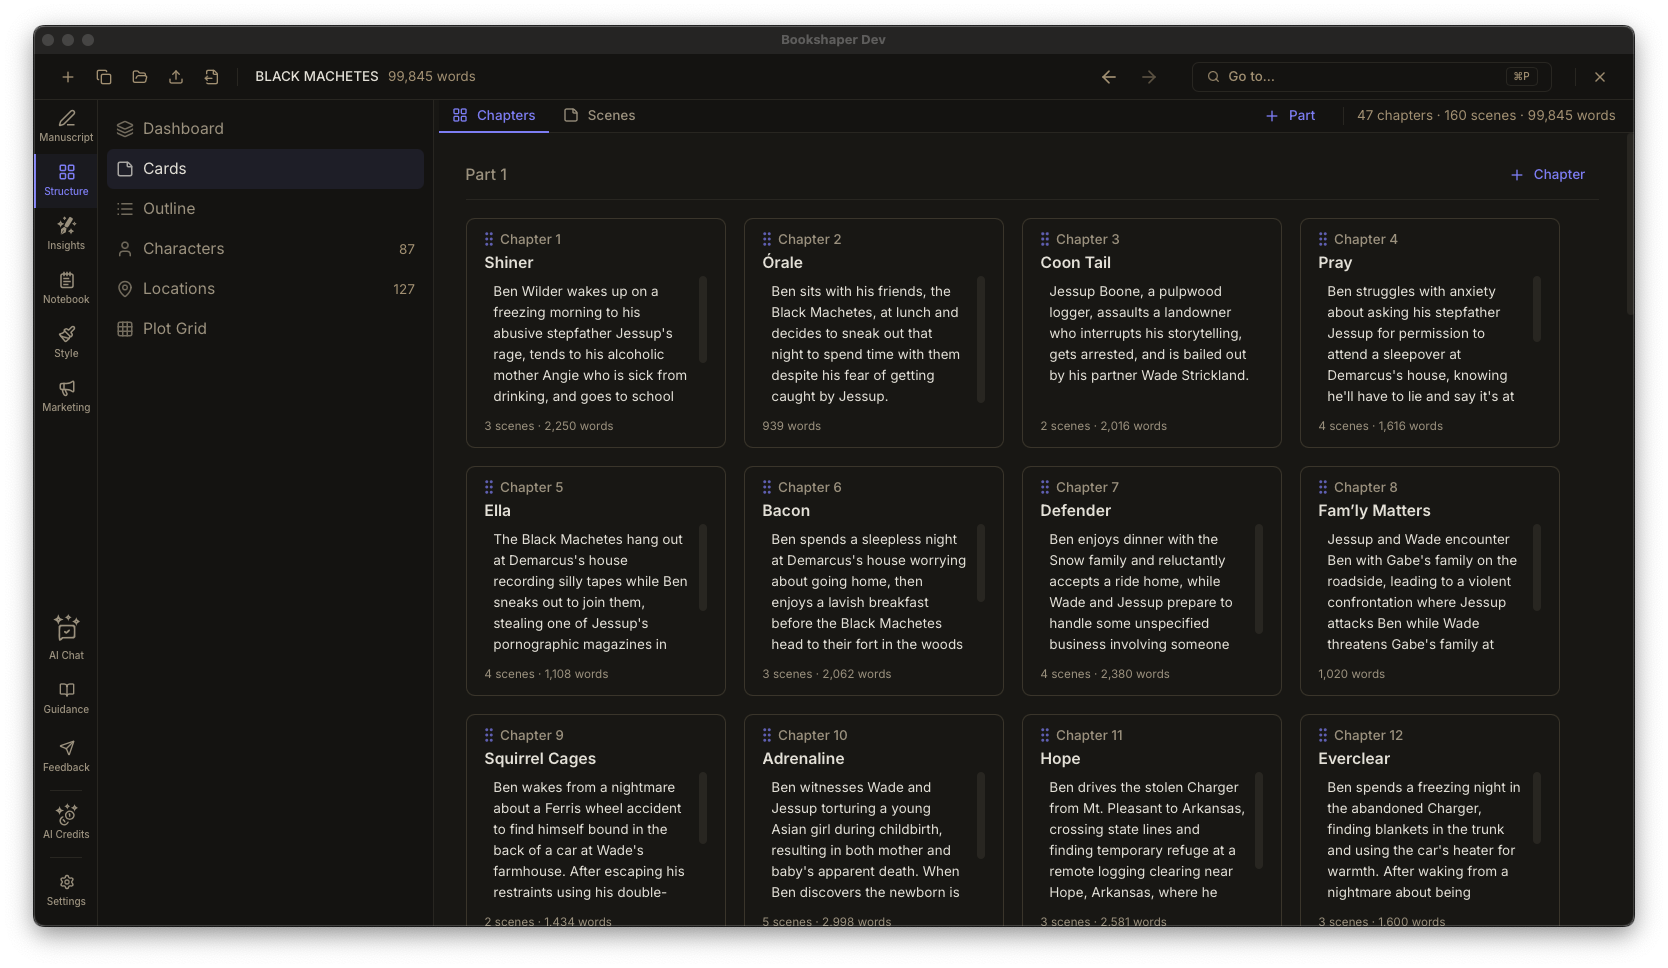Click the duplicate copy icon in toolbar
This screenshot has width=1668, height=968.
104,77
